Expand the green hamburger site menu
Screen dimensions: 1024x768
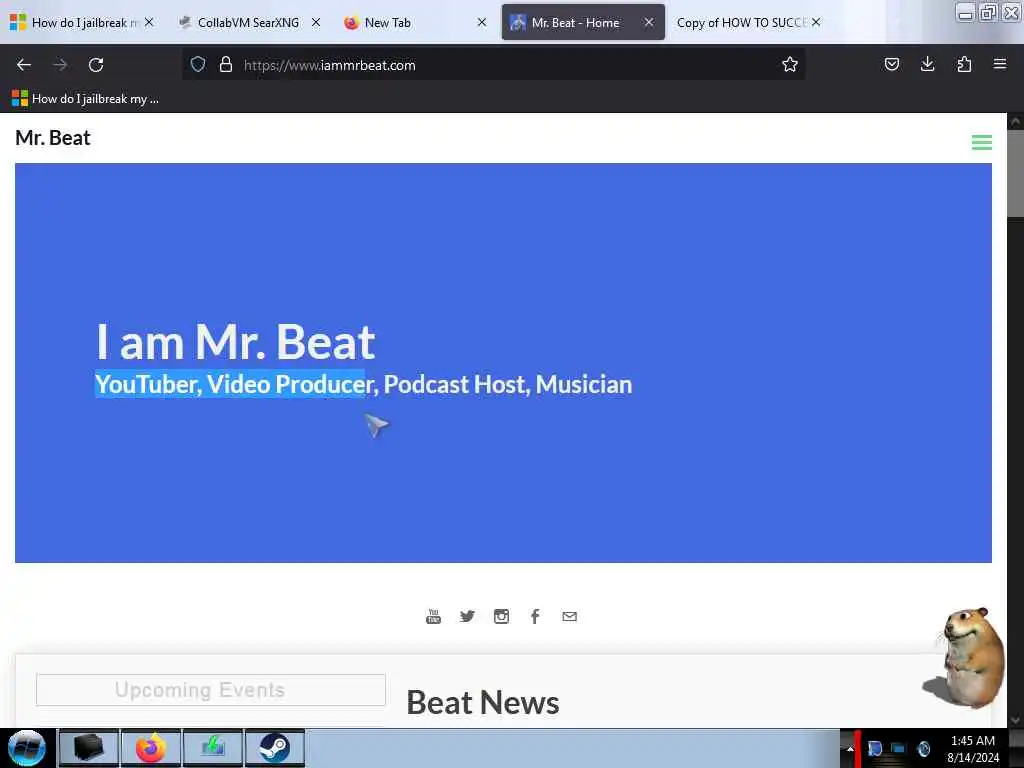pyautogui.click(x=982, y=142)
